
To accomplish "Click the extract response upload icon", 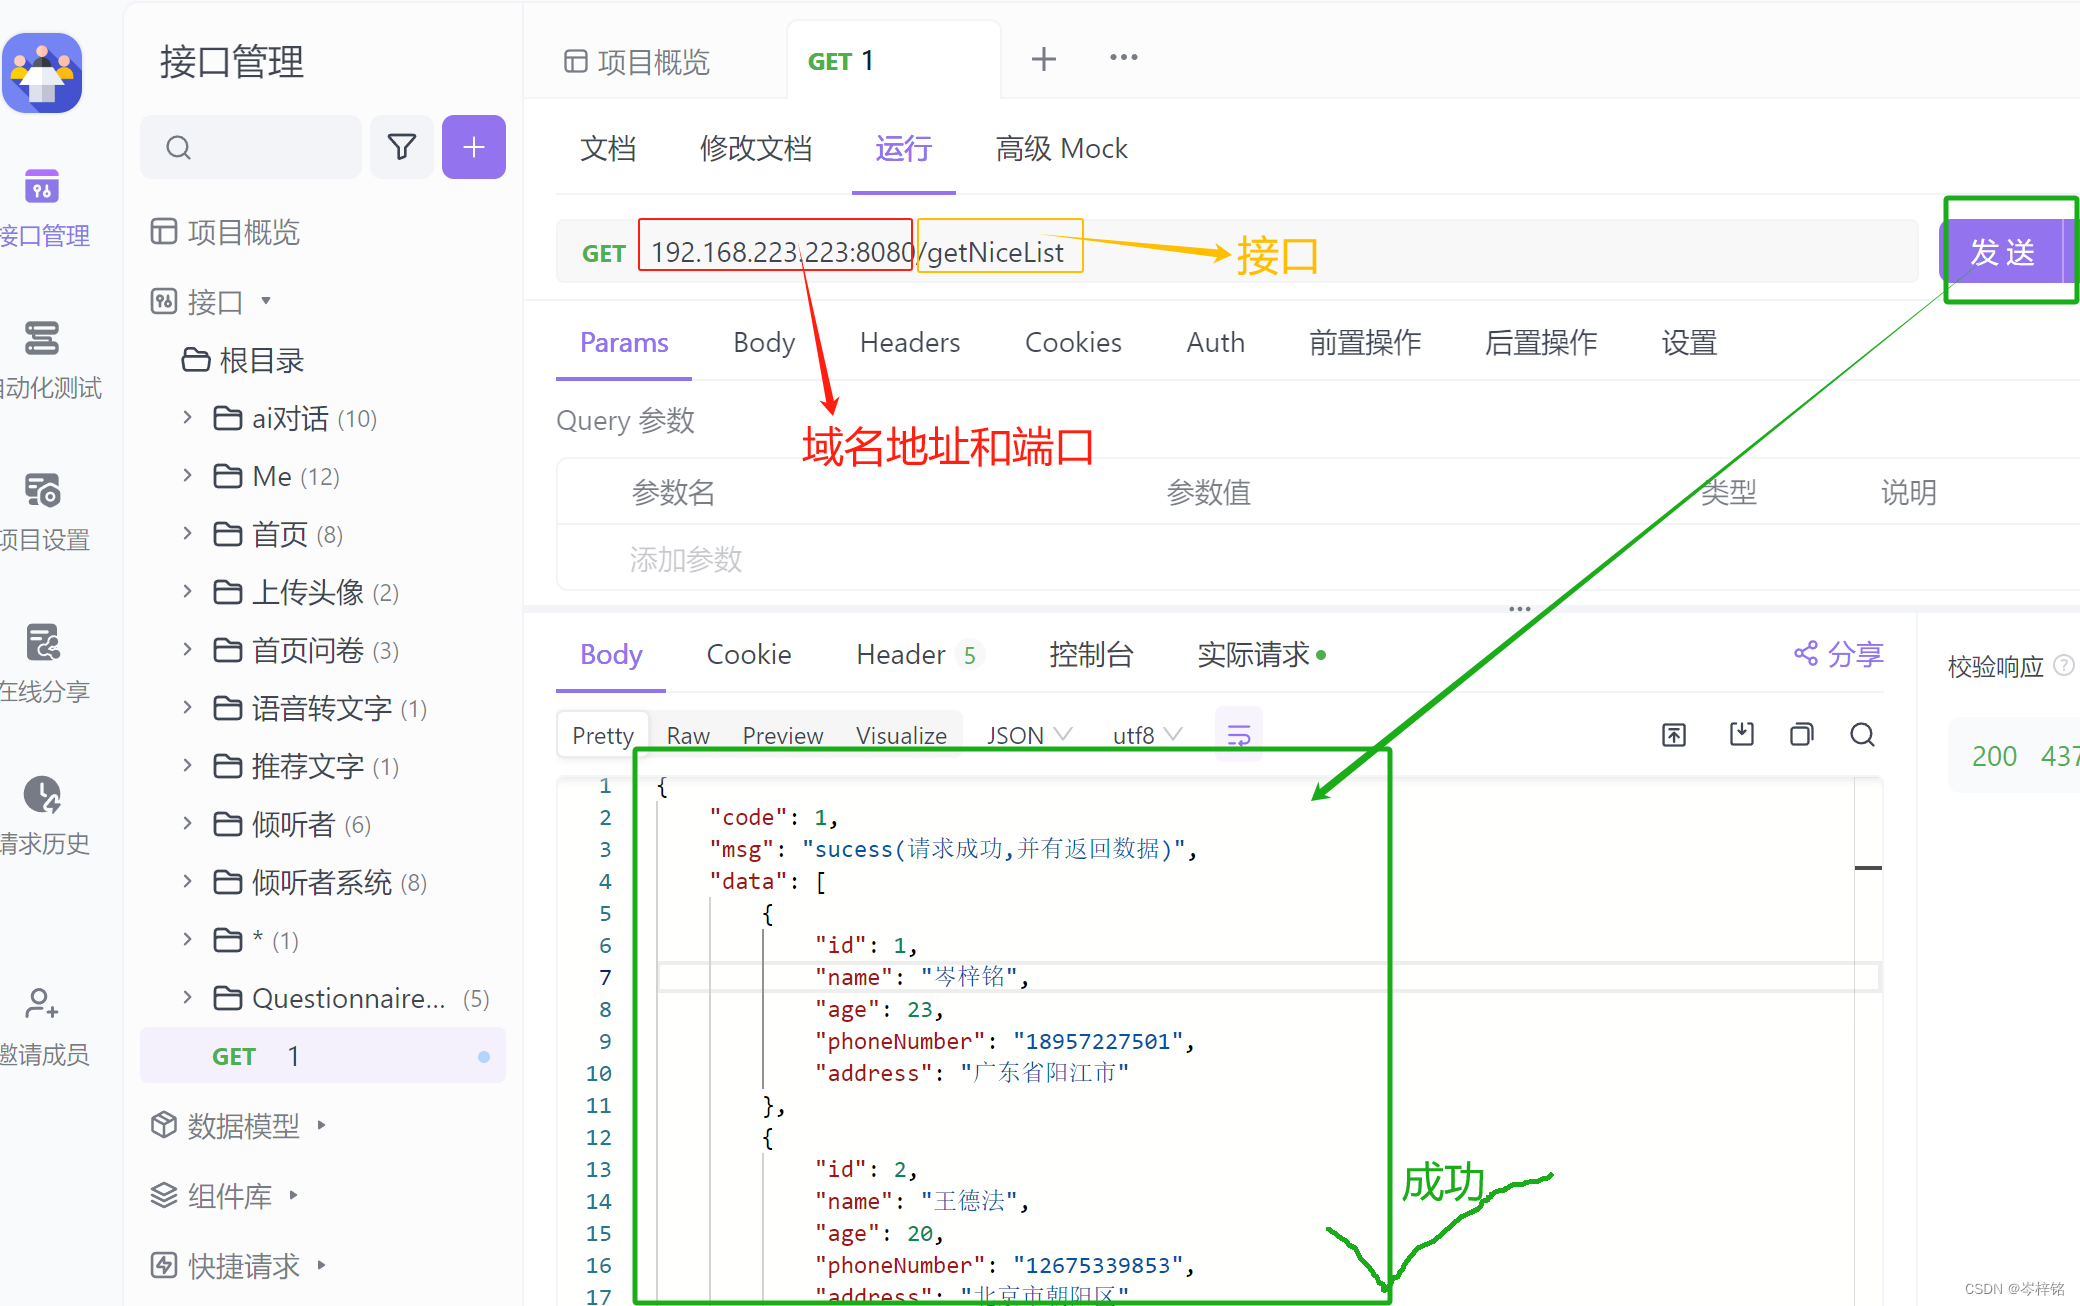I will [1673, 735].
